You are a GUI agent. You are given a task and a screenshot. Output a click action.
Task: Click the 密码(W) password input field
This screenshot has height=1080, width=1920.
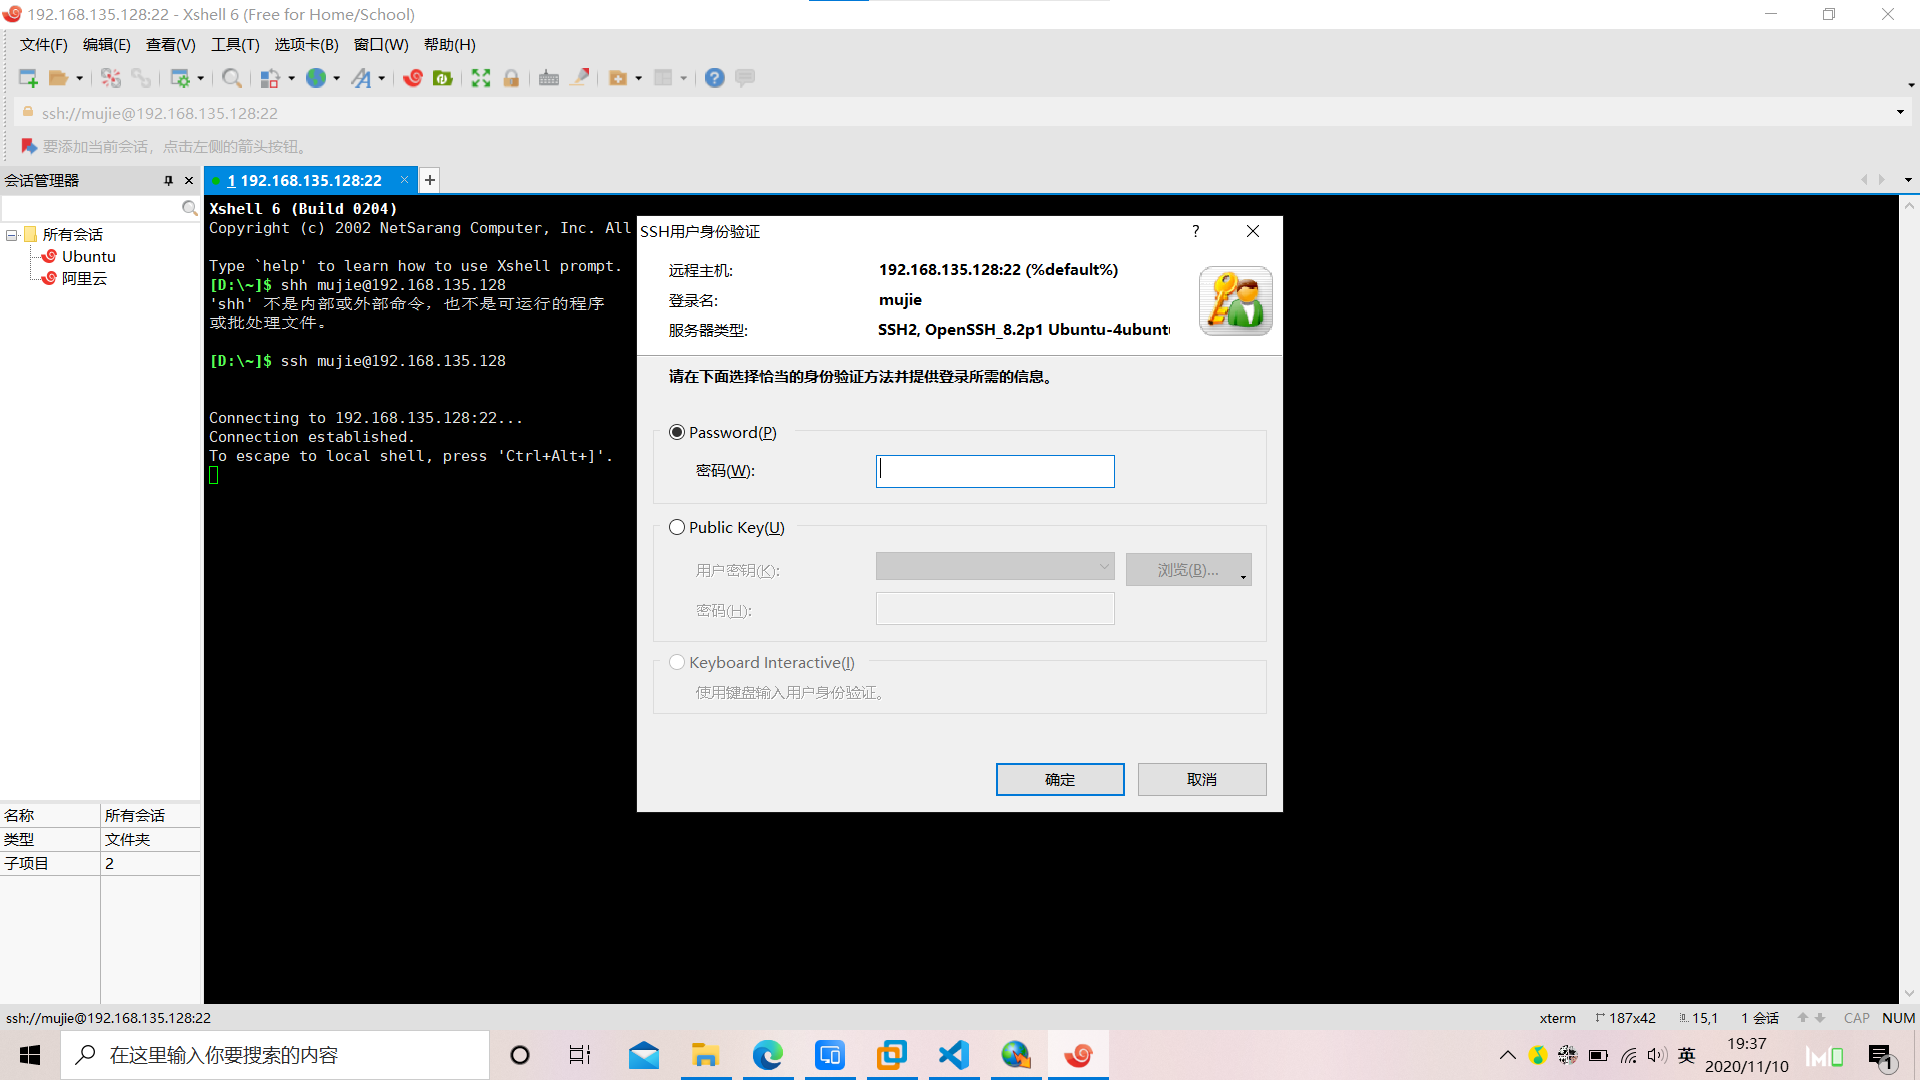coord(994,471)
